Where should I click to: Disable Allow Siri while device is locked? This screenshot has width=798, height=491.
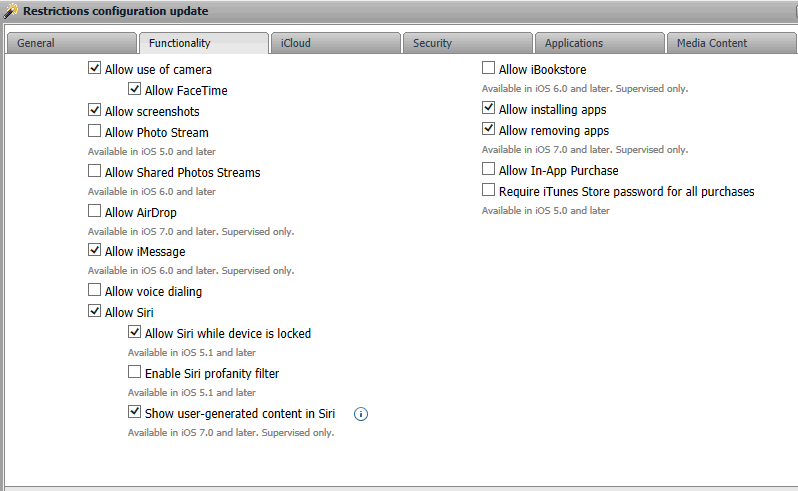(x=135, y=333)
